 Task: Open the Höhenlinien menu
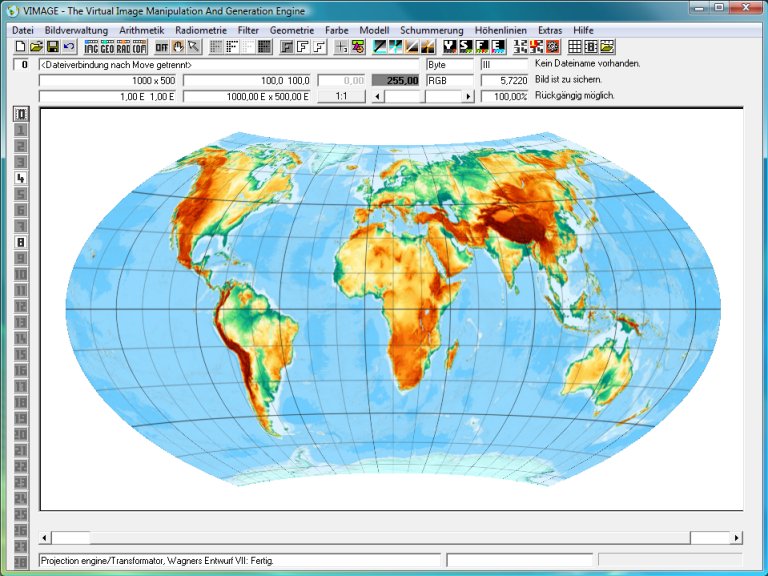[x=501, y=31]
